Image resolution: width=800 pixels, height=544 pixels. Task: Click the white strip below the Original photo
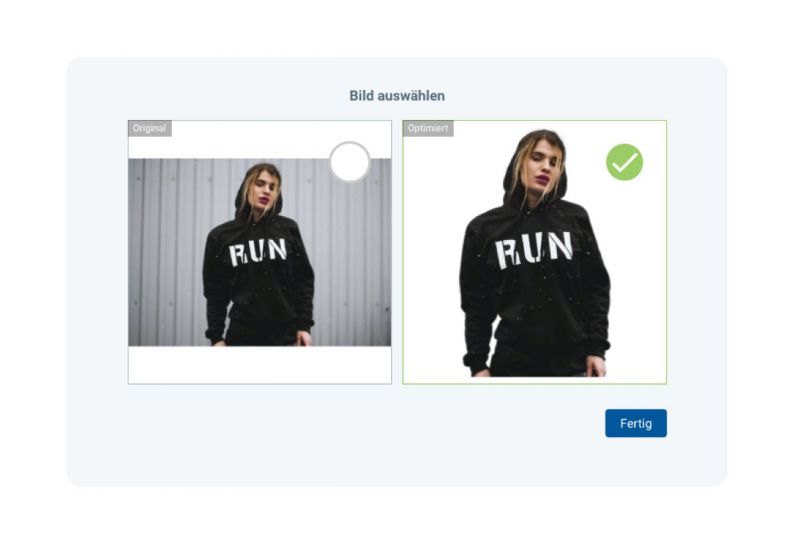coord(260,364)
